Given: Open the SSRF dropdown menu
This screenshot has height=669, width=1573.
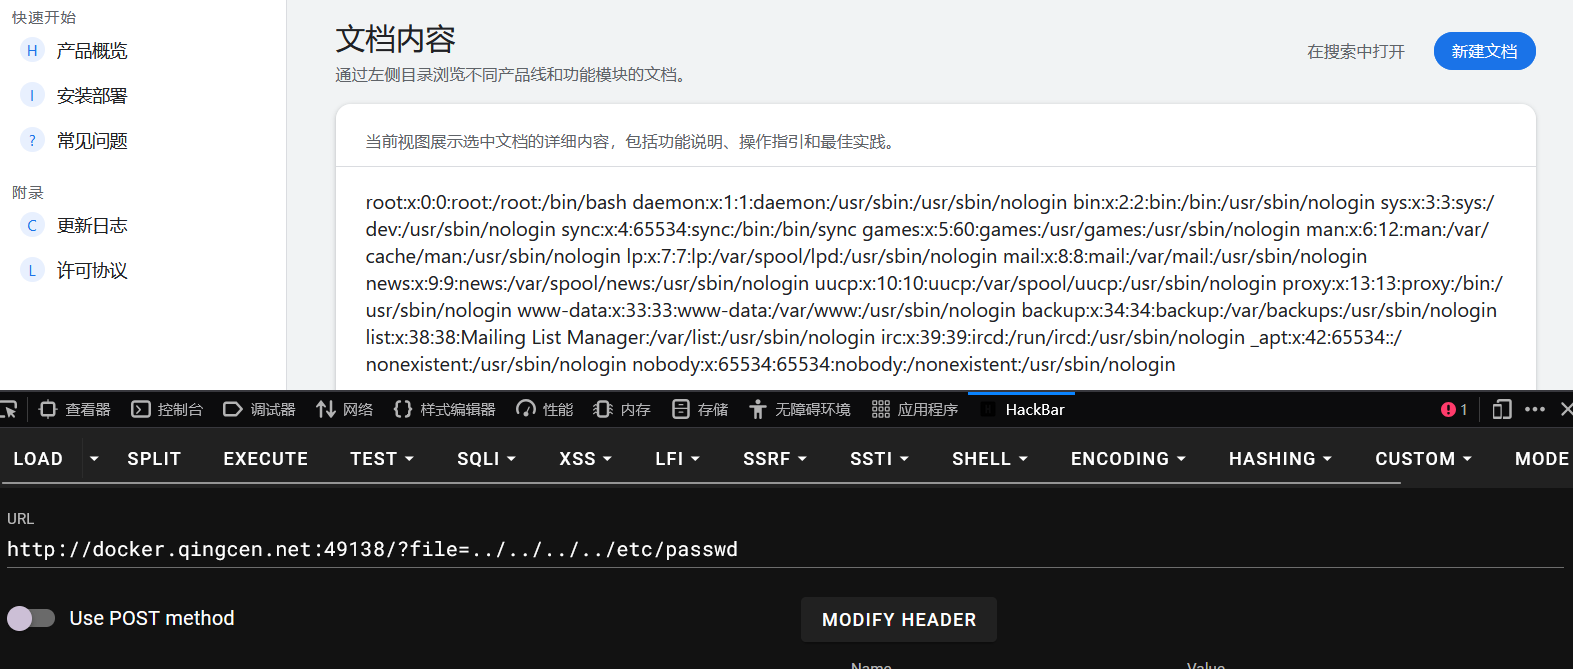Looking at the screenshot, I should (776, 459).
